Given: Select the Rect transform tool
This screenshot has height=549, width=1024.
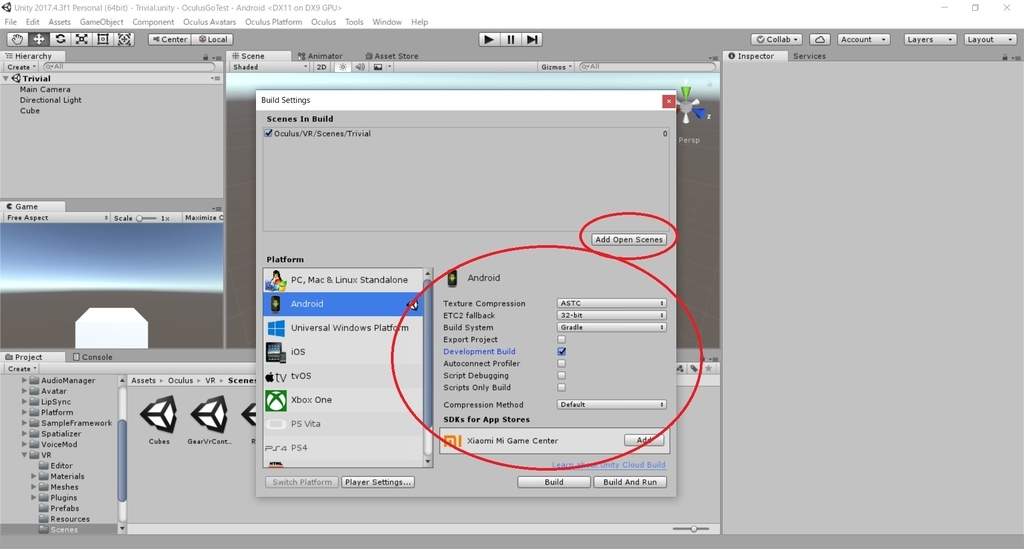Looking at the screenshot, I should [x=103, y=39].
